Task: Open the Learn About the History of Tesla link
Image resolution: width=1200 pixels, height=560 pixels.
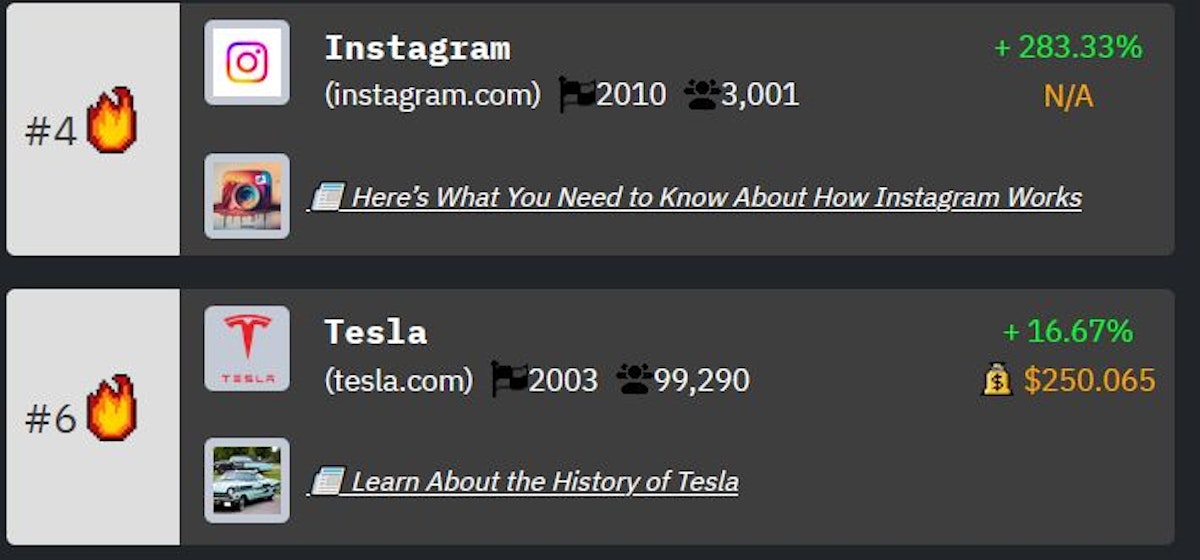Action: pos(545,481)
